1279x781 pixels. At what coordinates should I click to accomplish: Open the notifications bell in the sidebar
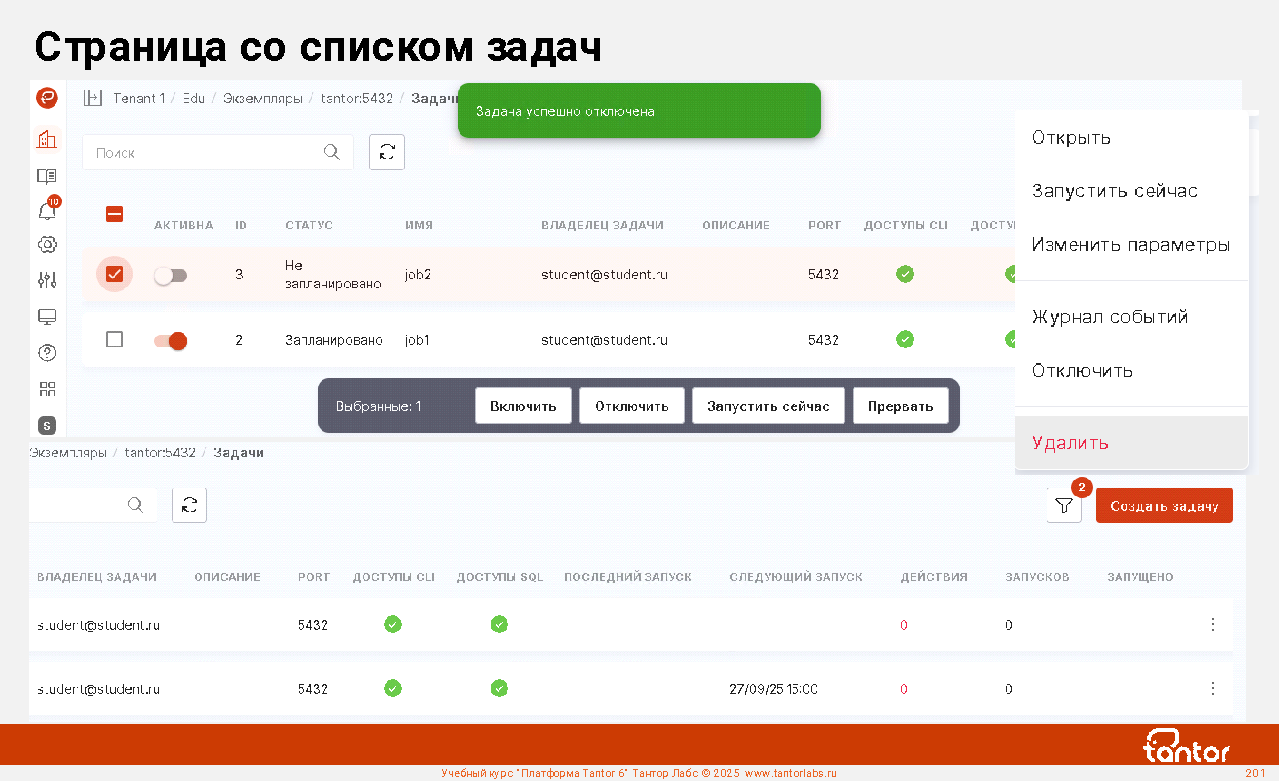pos(46,211)
